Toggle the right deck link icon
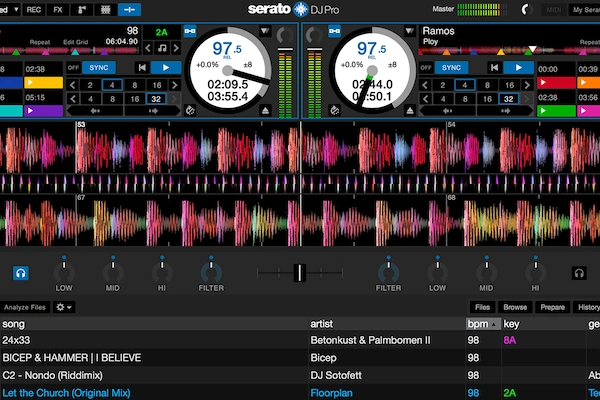 point(334,31)
